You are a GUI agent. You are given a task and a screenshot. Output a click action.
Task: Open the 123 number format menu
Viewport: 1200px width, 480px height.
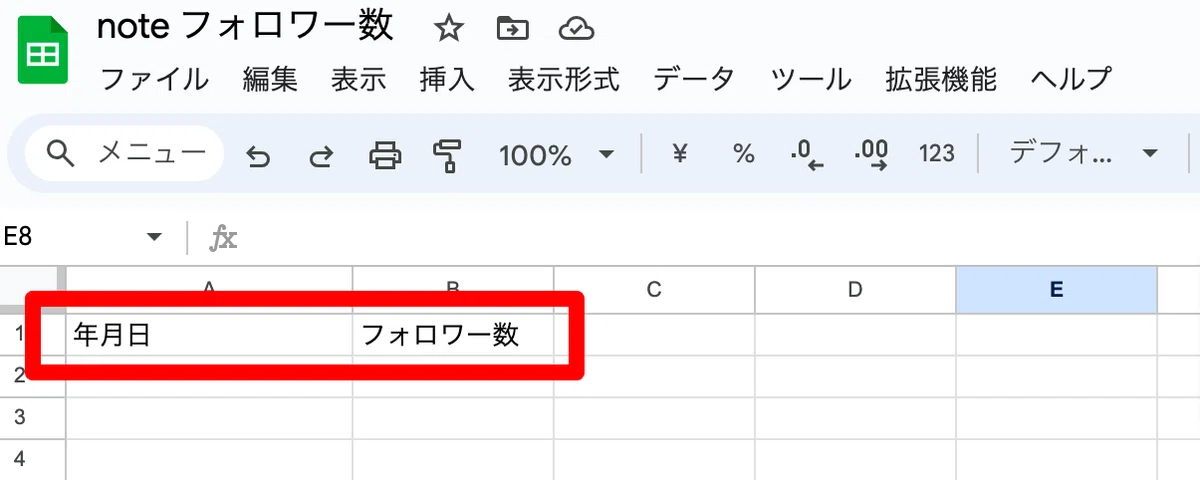pos(937,154)
